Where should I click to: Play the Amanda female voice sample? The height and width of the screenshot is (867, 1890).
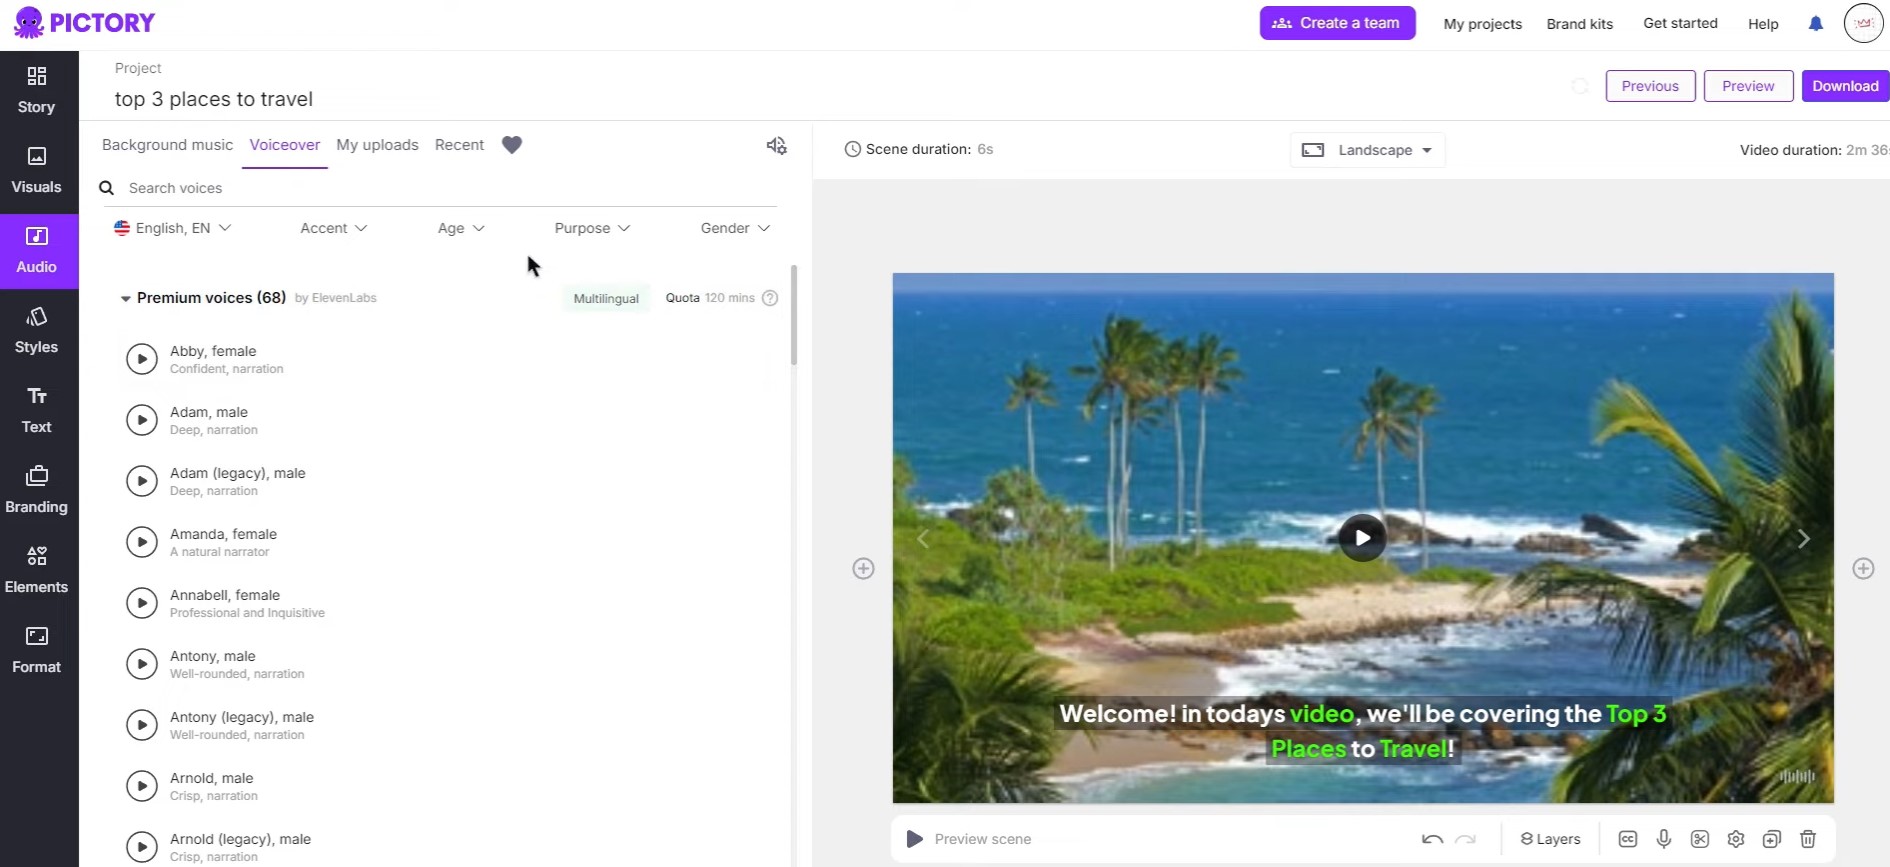[x=142, y=542]
